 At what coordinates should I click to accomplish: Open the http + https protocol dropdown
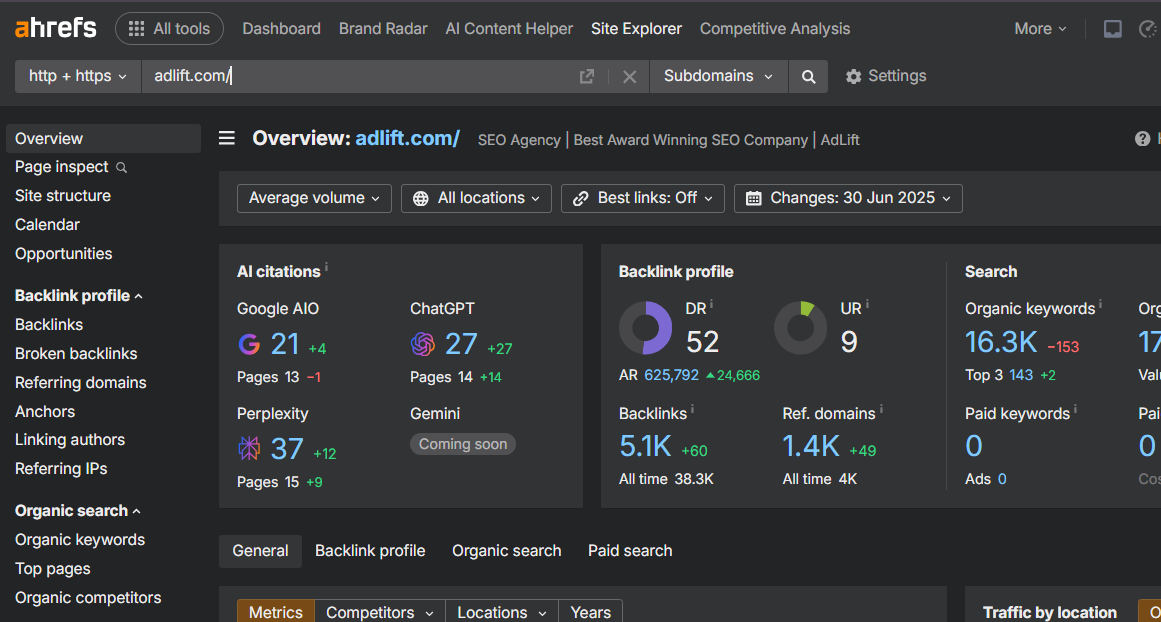(x=78, y=76)
